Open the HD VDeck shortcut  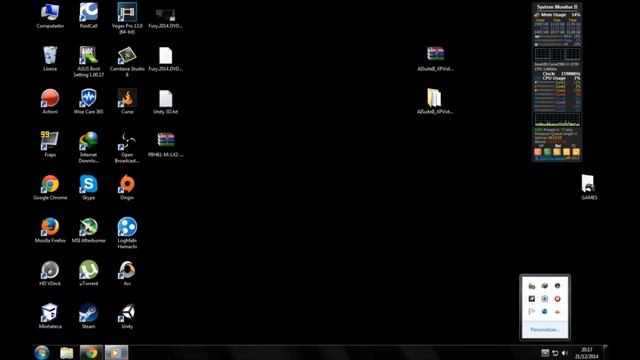click(x=50, y=273)
